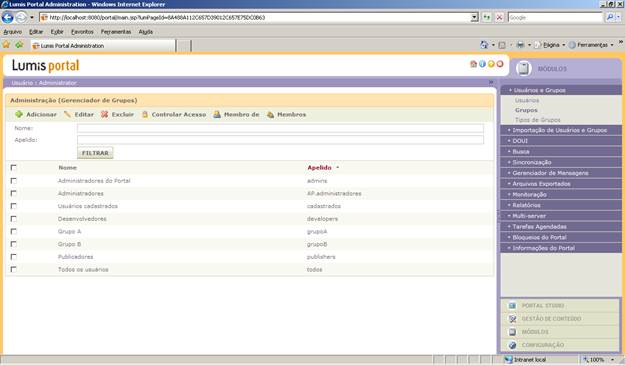Viewport: 625px width, 366px height.
Task: Open the Ferramentas menu in menu bar
Action: 116,31
